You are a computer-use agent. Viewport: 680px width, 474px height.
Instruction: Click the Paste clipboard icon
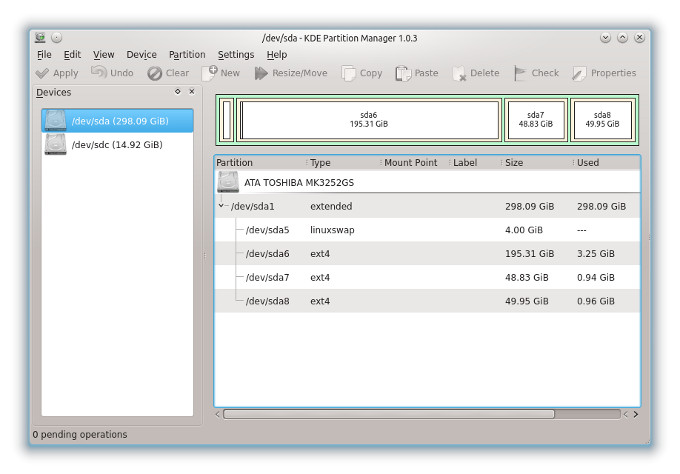pos(403,73)
